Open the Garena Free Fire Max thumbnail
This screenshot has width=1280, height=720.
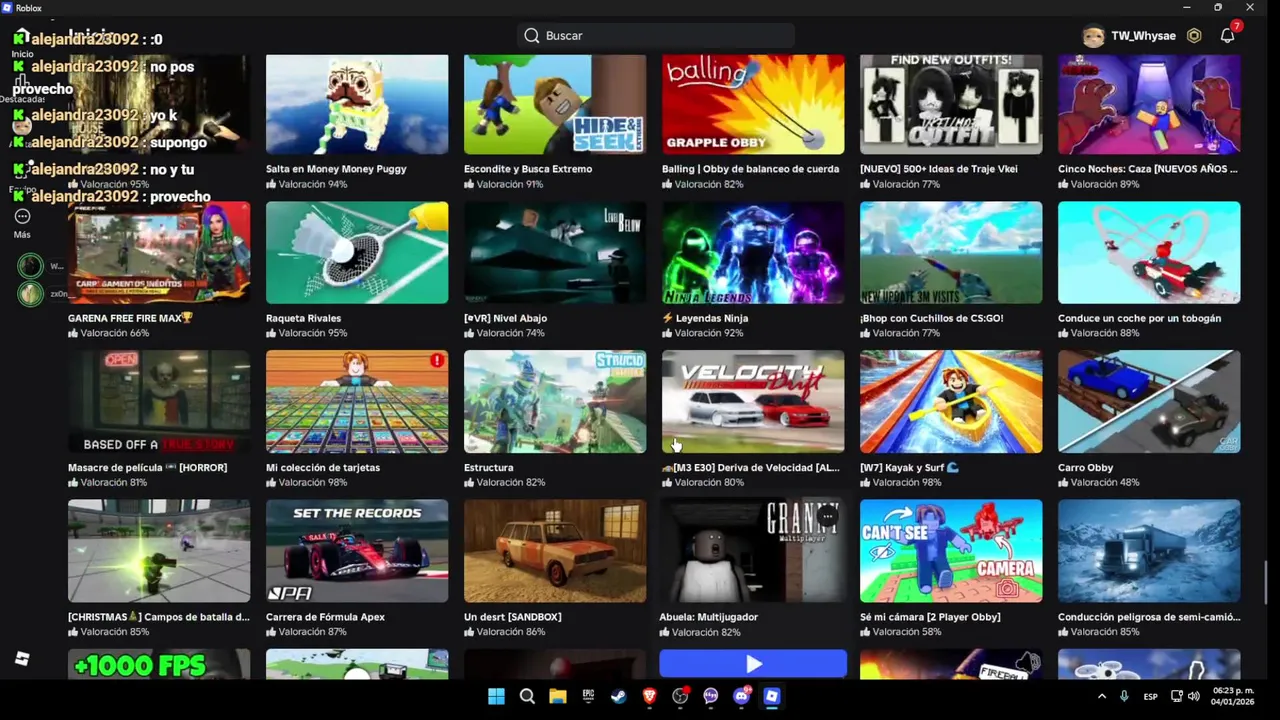pyautogui.click(x=159, y=252)
